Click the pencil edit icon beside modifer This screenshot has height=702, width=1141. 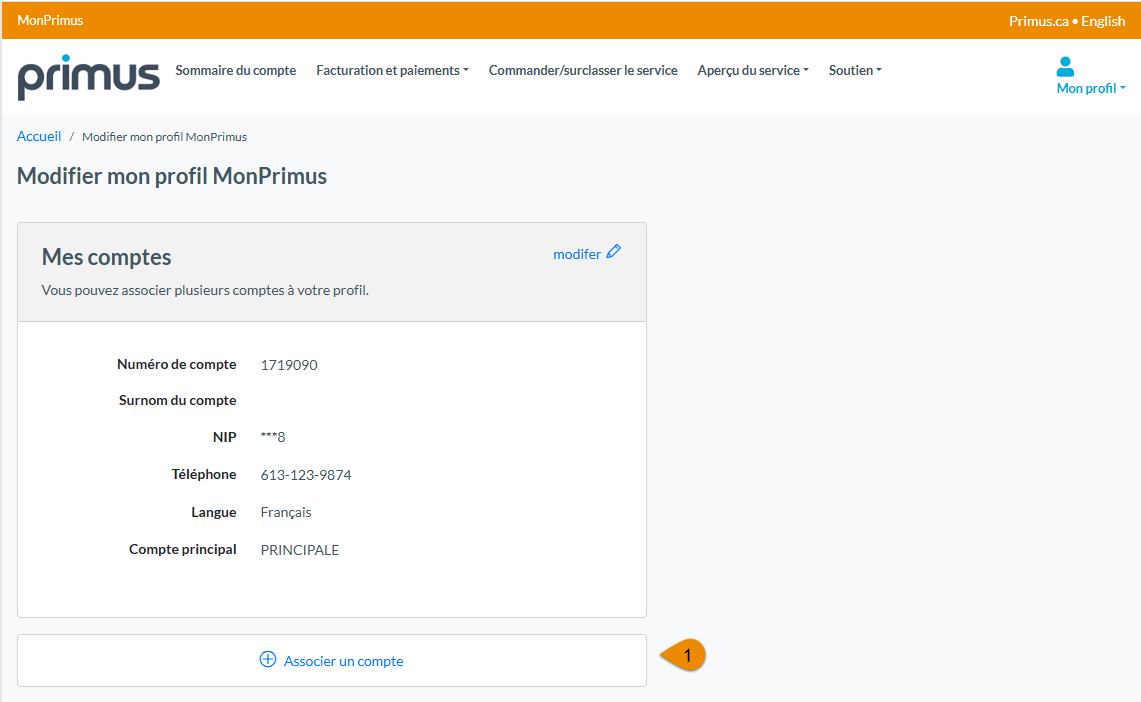[x=613, y=252]
